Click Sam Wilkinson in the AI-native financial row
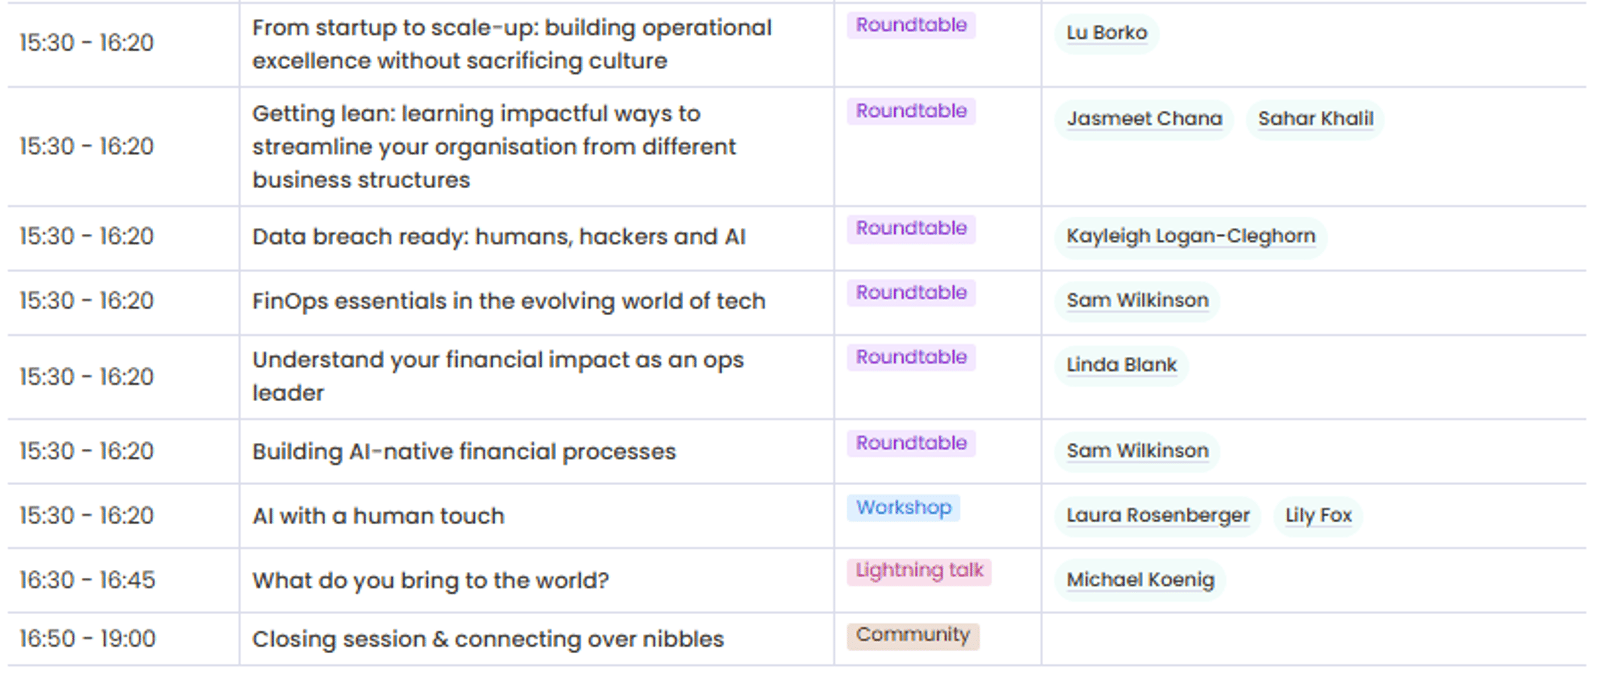Viewport: 1600px width, 678px height. [x=1137, y=451]
